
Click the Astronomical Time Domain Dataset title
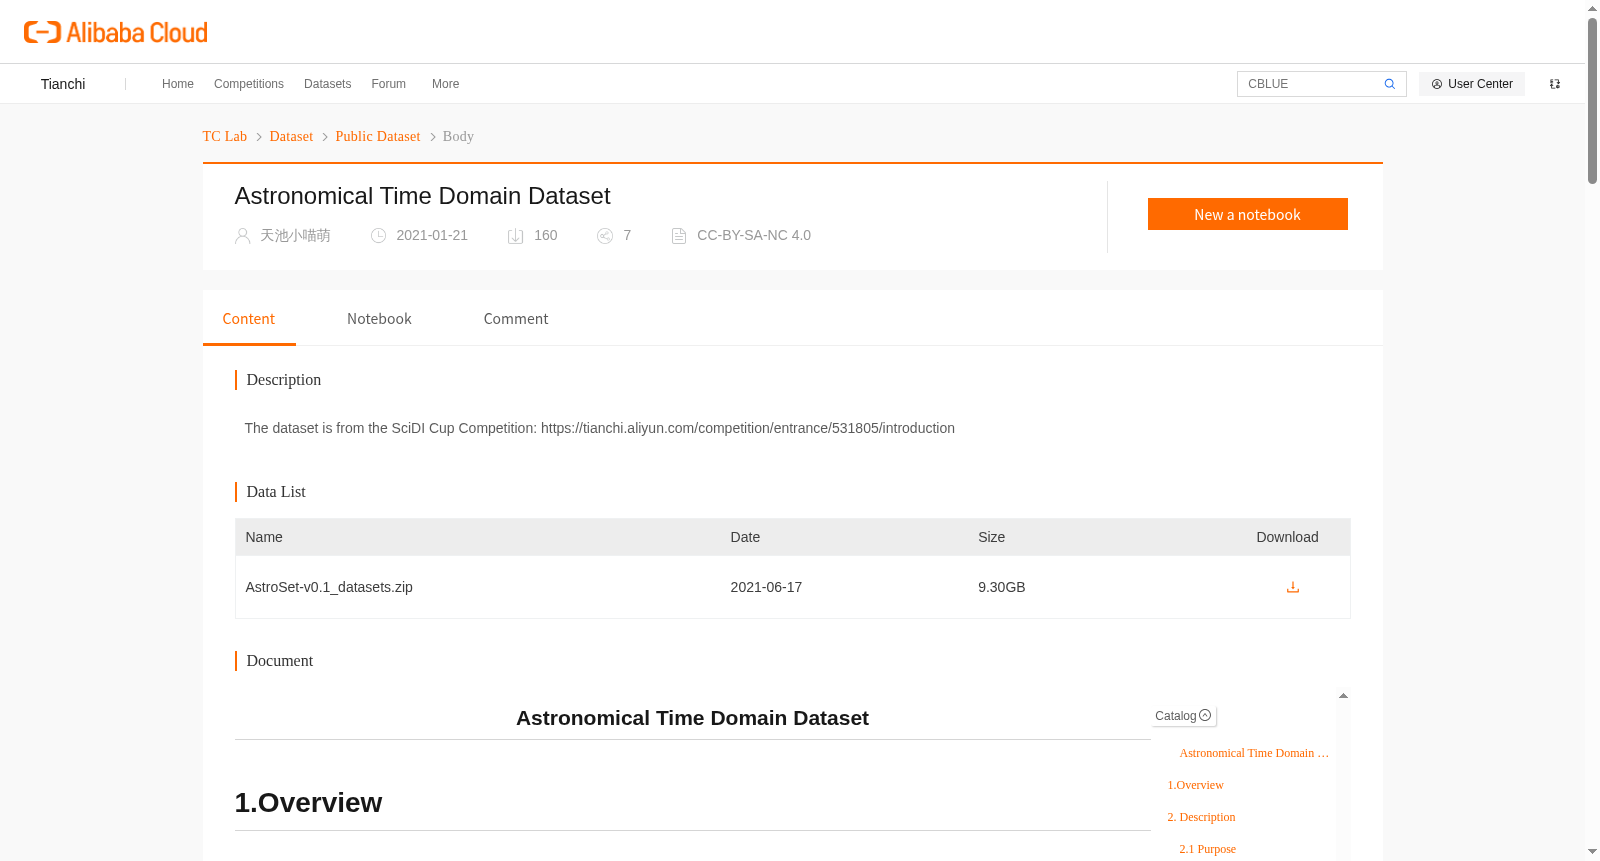click(x=422, y=196)
